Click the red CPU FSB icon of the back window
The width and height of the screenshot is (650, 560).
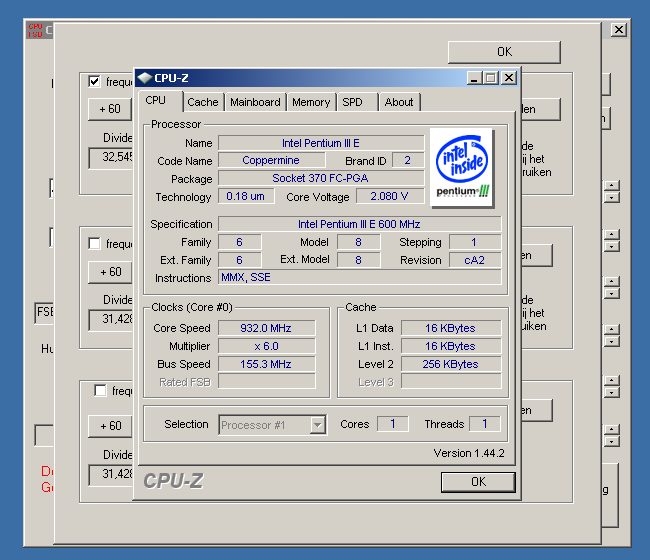(x=35, y=30)
